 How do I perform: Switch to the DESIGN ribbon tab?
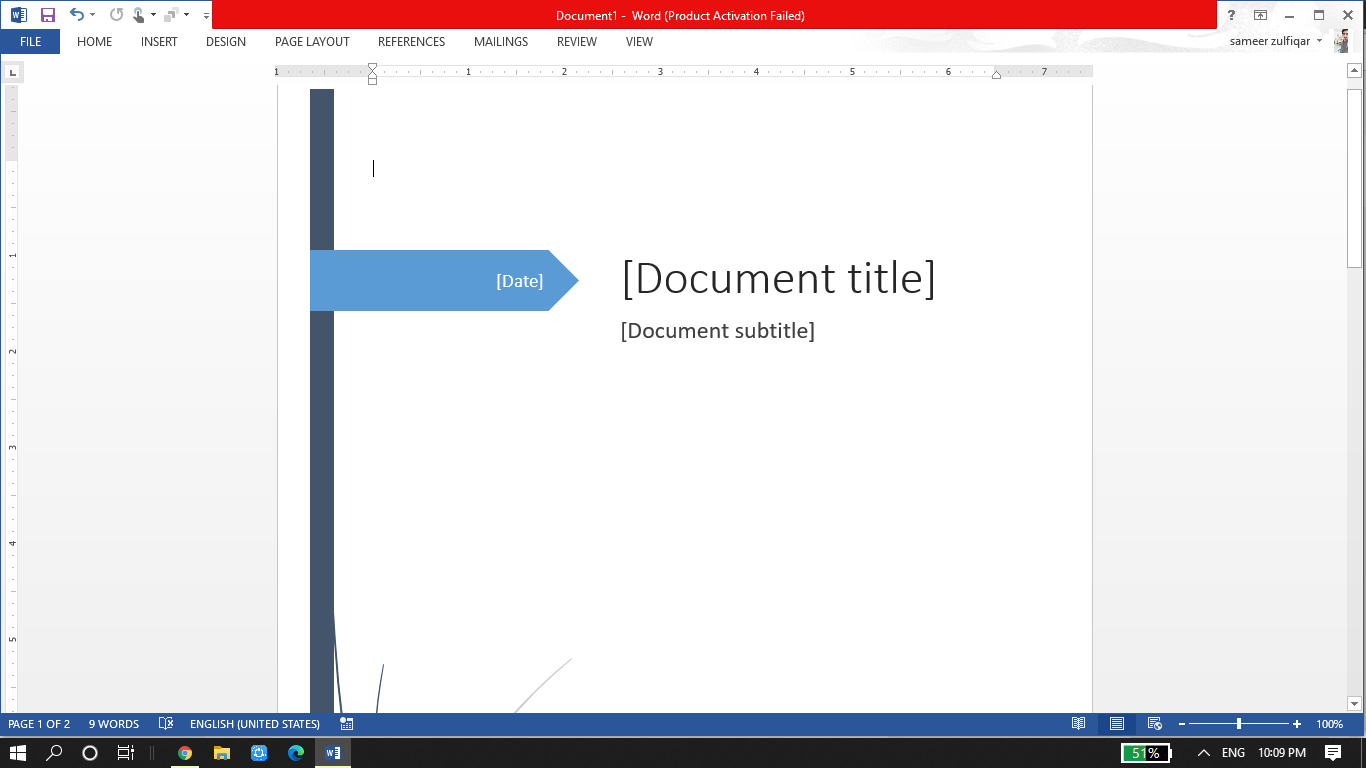coord(225,41)
